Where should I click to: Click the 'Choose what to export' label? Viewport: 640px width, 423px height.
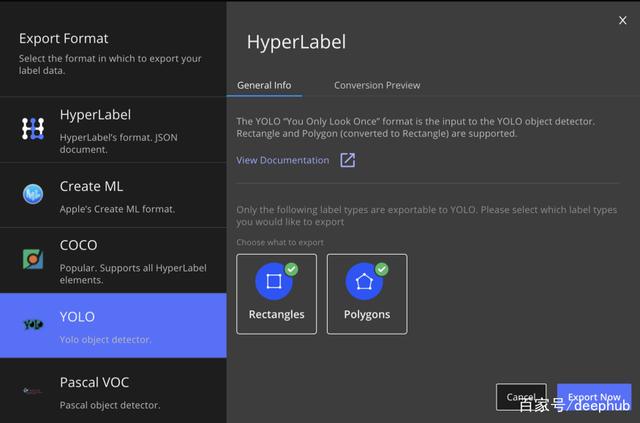[x=280, y=243]
